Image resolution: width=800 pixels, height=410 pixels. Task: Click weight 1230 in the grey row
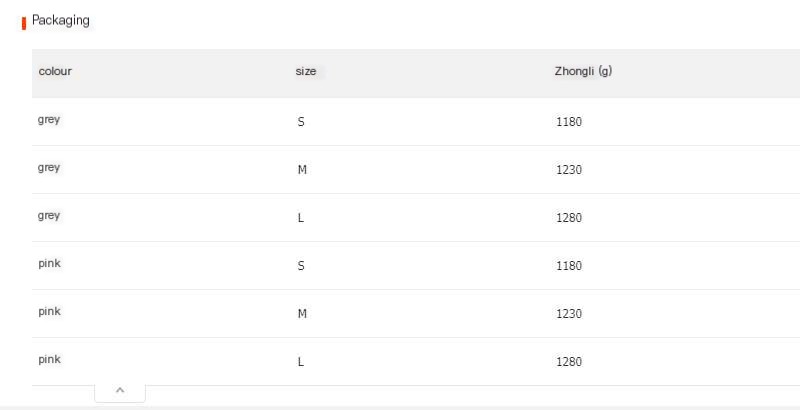pos(568,170)
